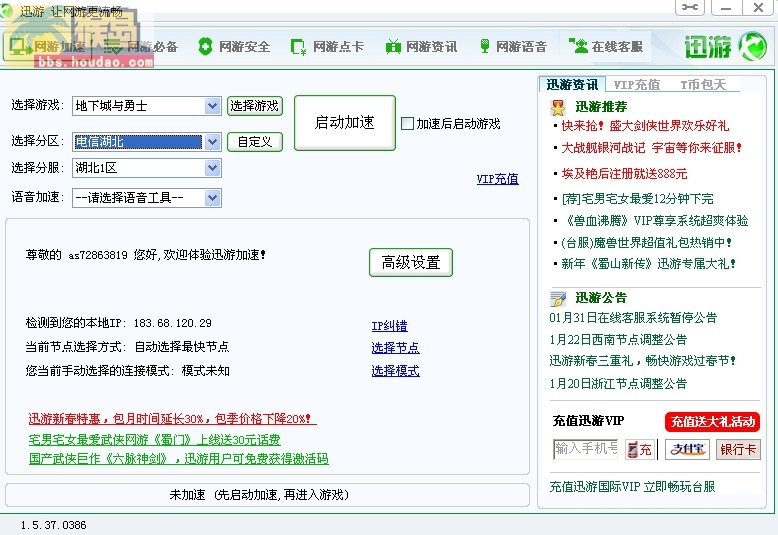The width and height of the screenshot is (778, 535).
Task: Click the 迅游推荐 medal icon
Action: pyautogui.click(x=558, y=107)
